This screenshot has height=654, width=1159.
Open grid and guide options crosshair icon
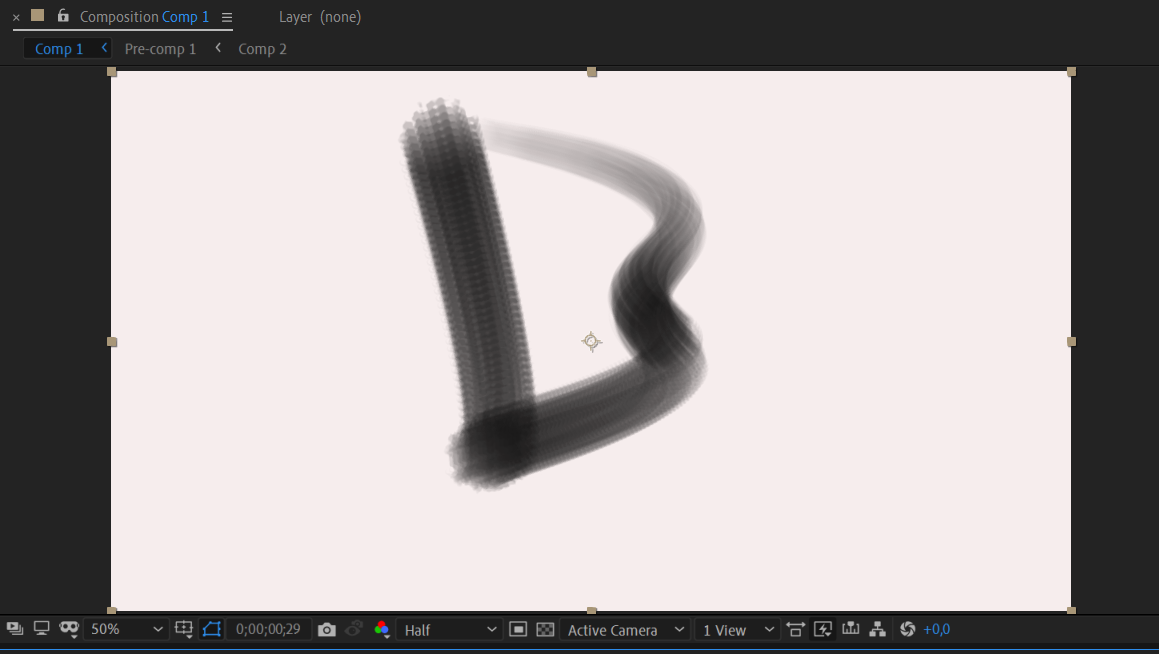(x=183, y=629)
